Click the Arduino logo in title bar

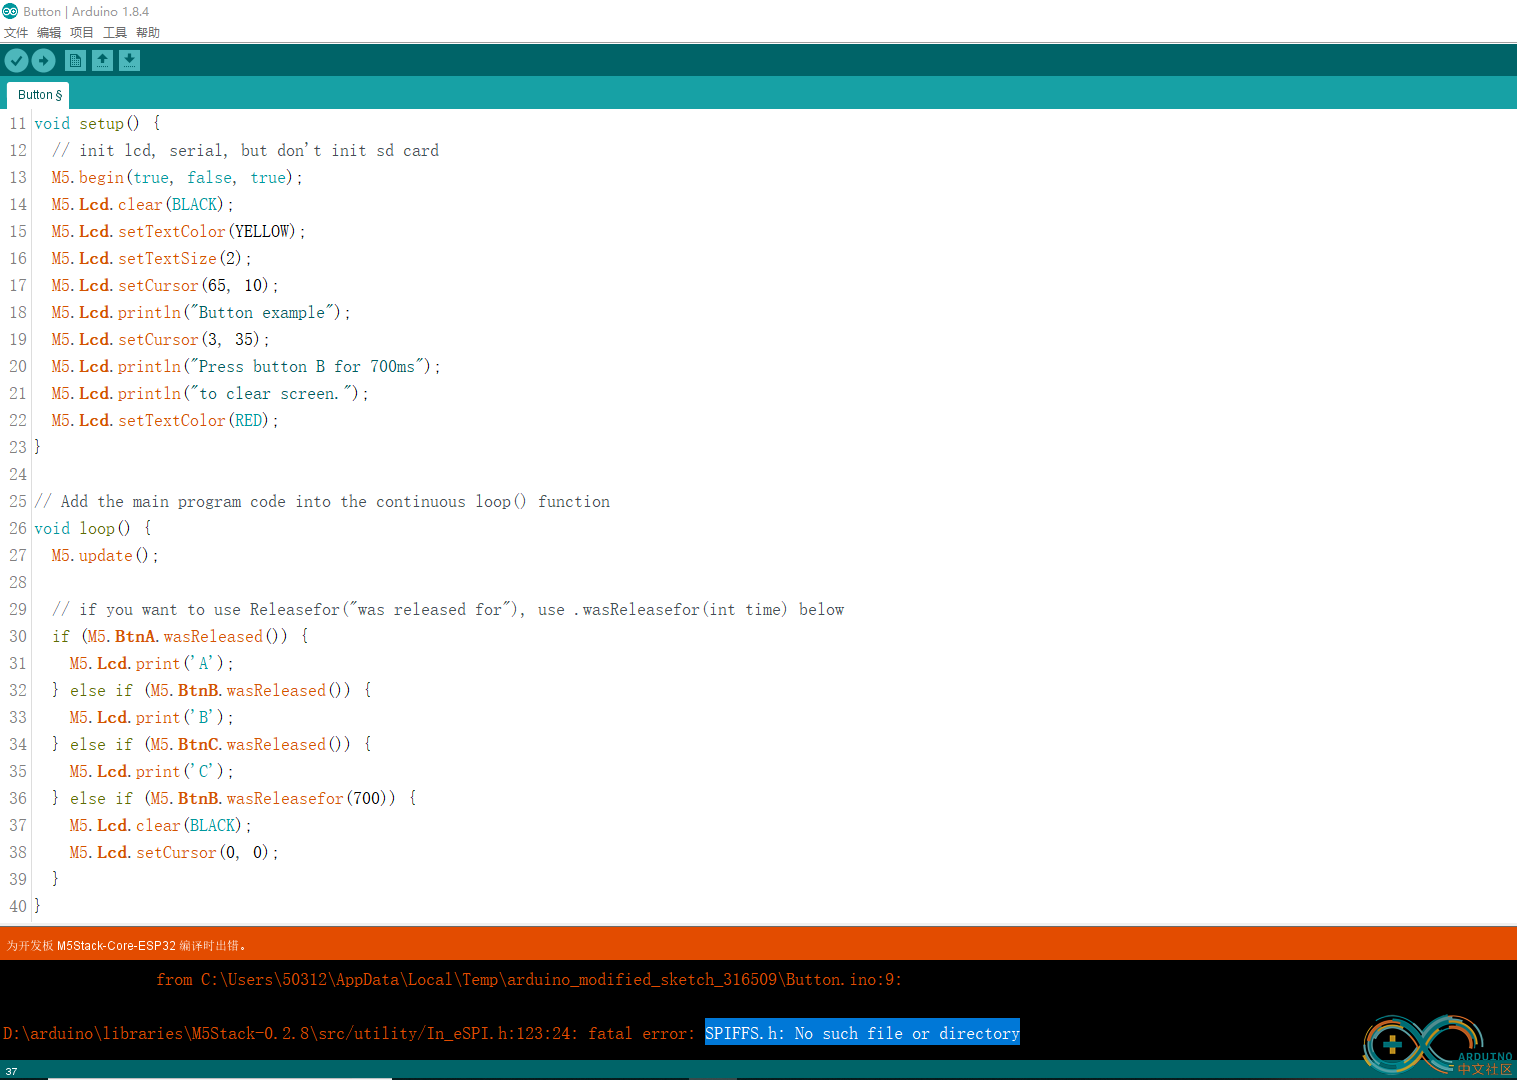coord(10,11)
